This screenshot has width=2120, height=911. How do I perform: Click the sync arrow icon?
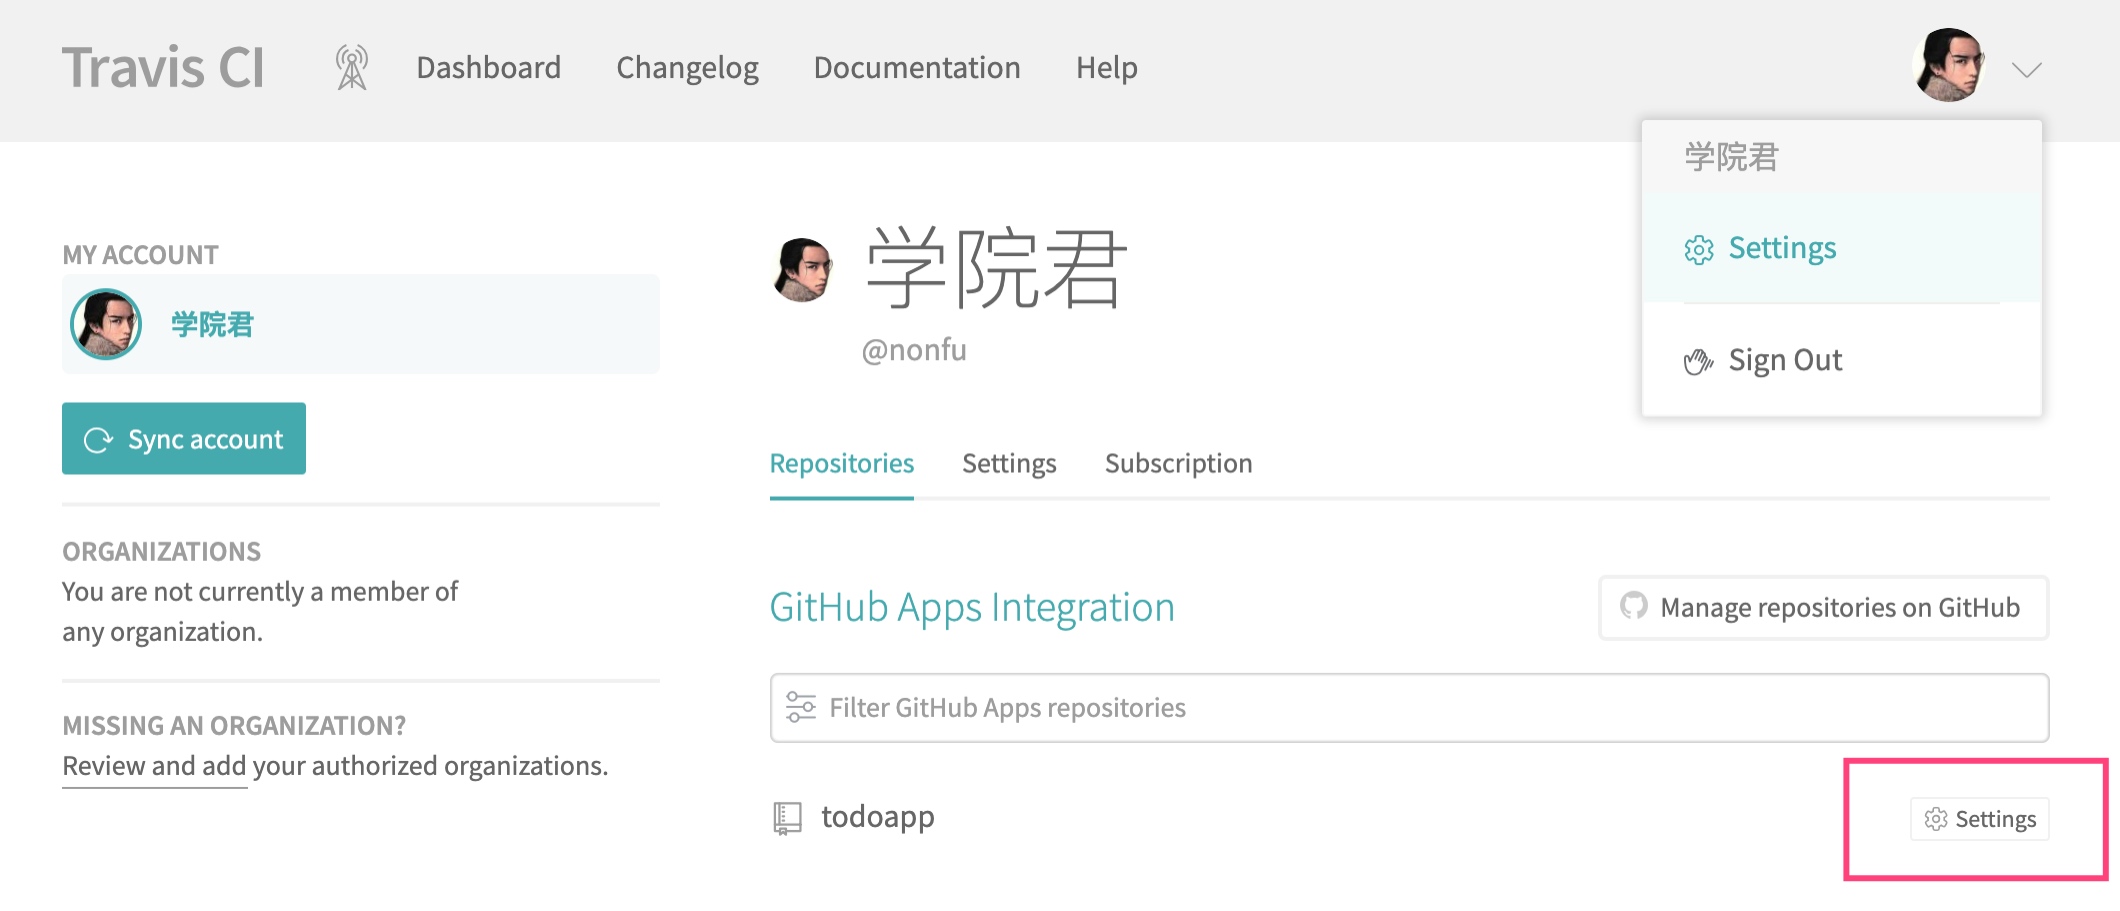[x=98, y=440]
